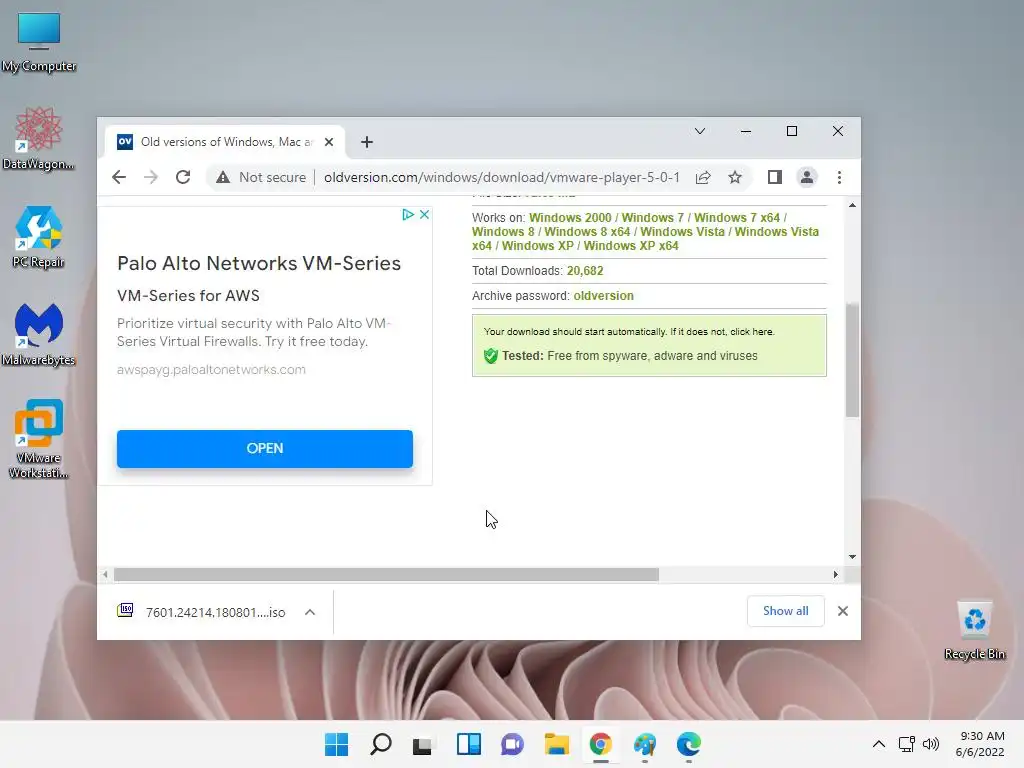1024x768 pixels.
Task: Open Task View on taskbar
Action: tap(423, 744)
